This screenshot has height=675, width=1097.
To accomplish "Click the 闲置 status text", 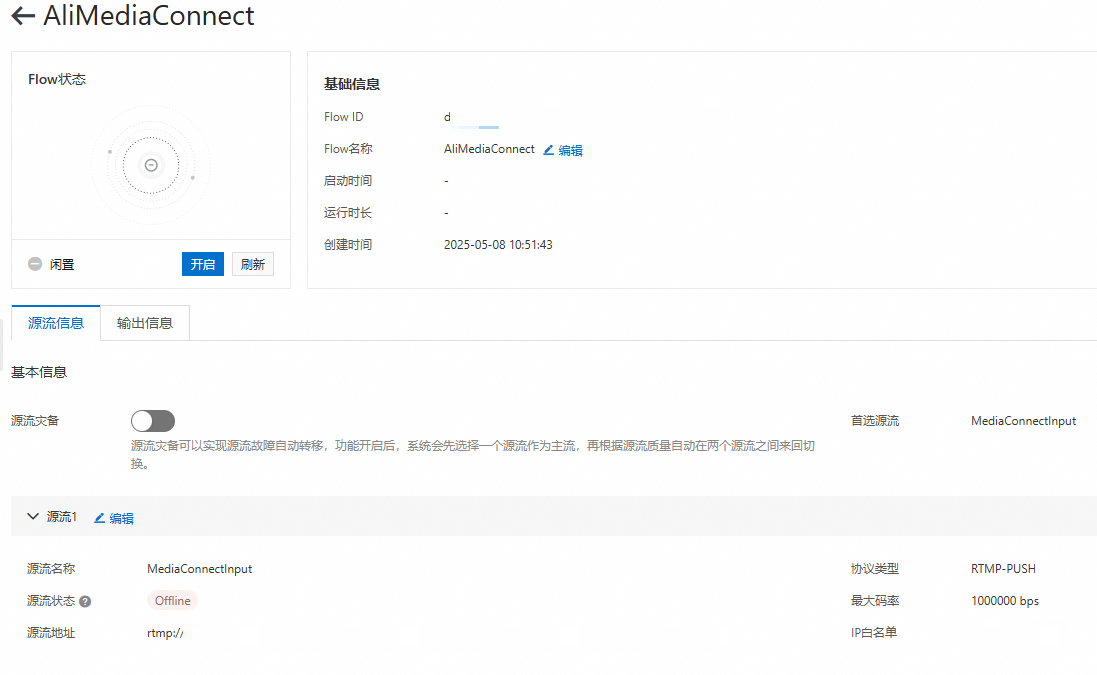I will 62,264.
